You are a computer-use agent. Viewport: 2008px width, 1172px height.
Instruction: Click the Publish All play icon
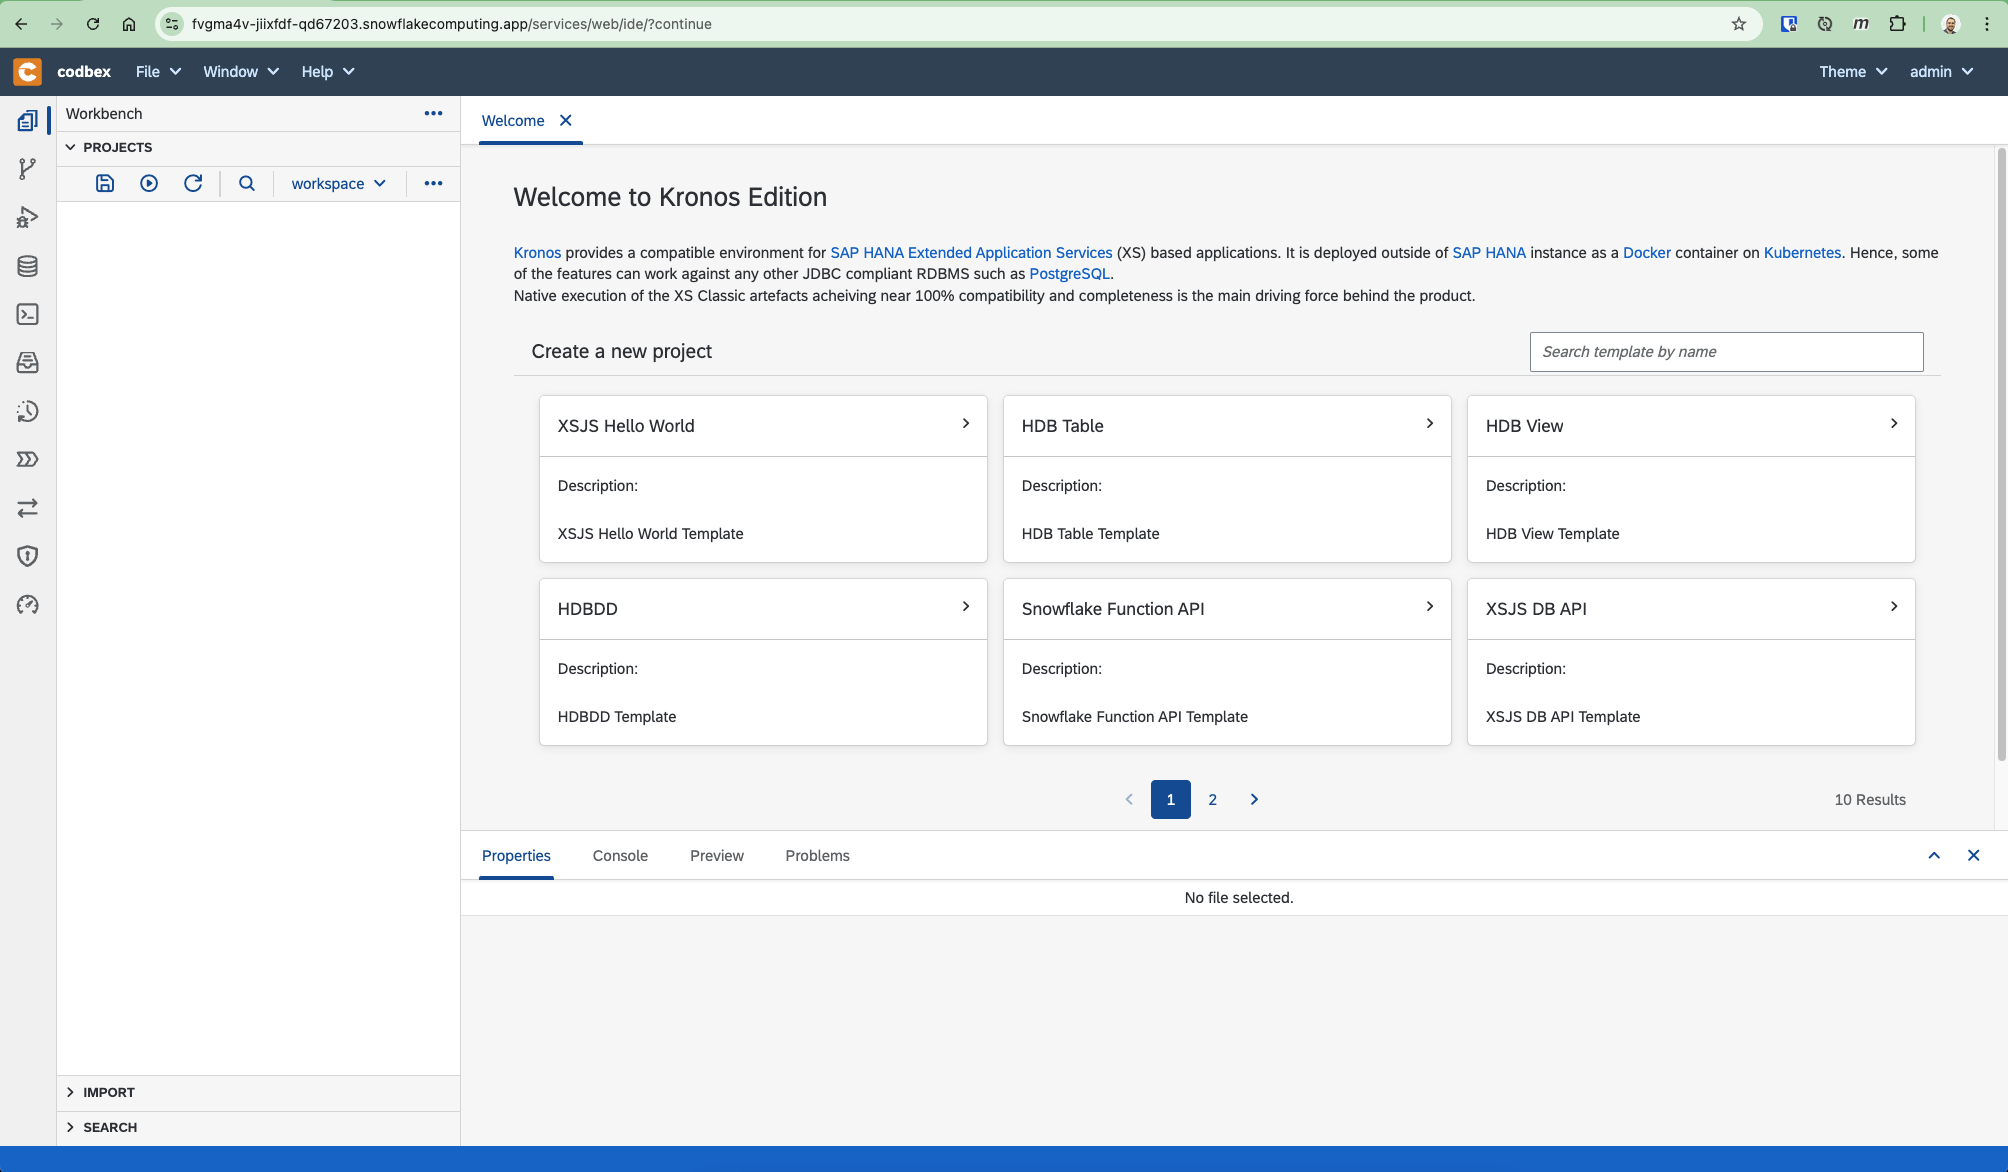click(x=149, y=183)
